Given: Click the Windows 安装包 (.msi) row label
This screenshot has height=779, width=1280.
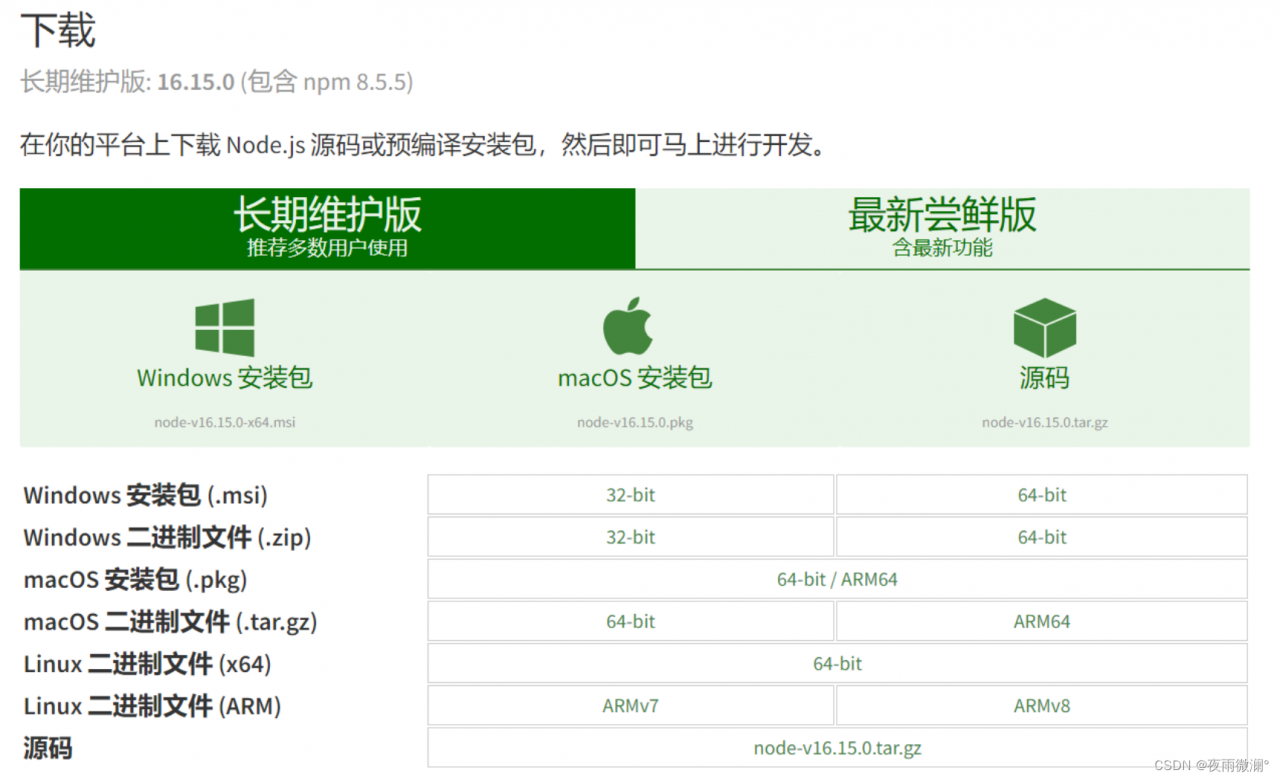Looking at the screenshot, I should [x=146, y=495].
